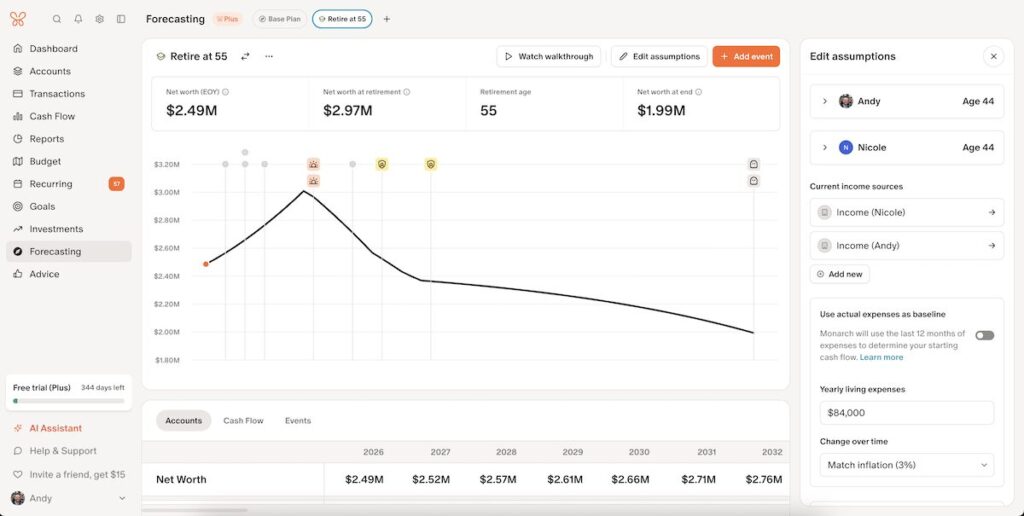1024x516 pixels.
Task: Select the Retire at 55 scenario tab
Action: (x=342, y=19)
